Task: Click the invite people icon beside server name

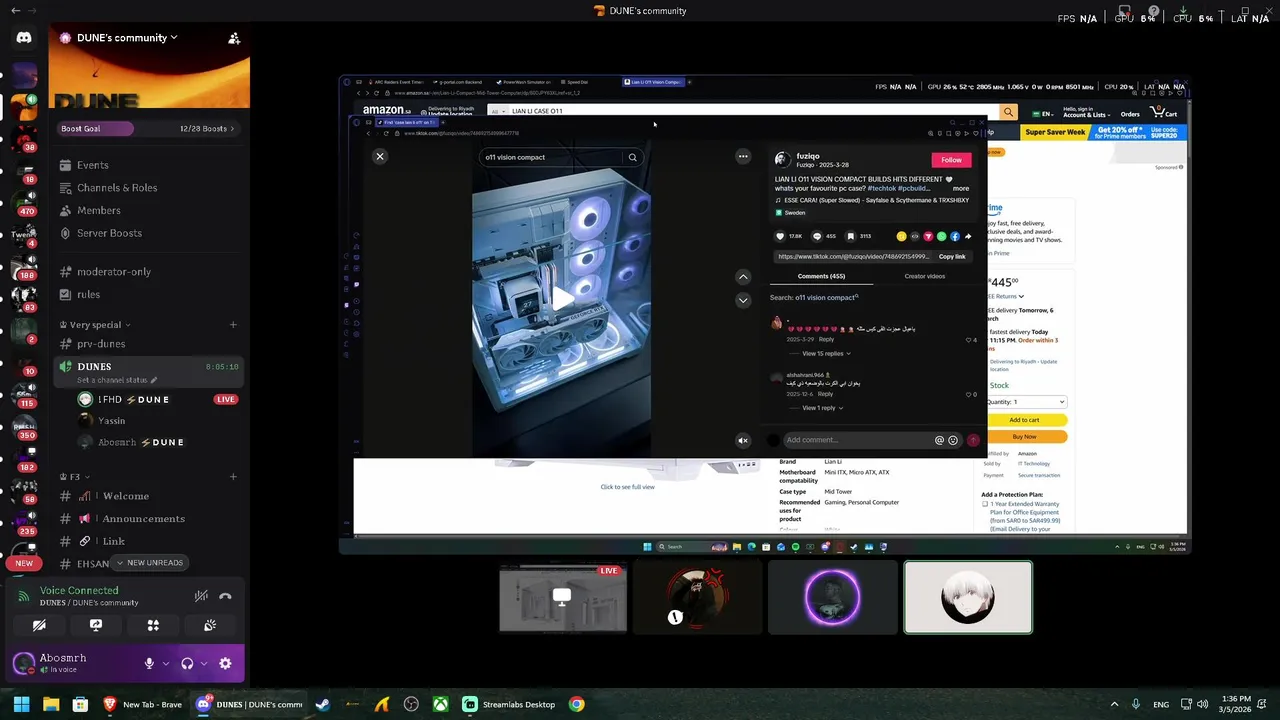Action: (233, 38)
